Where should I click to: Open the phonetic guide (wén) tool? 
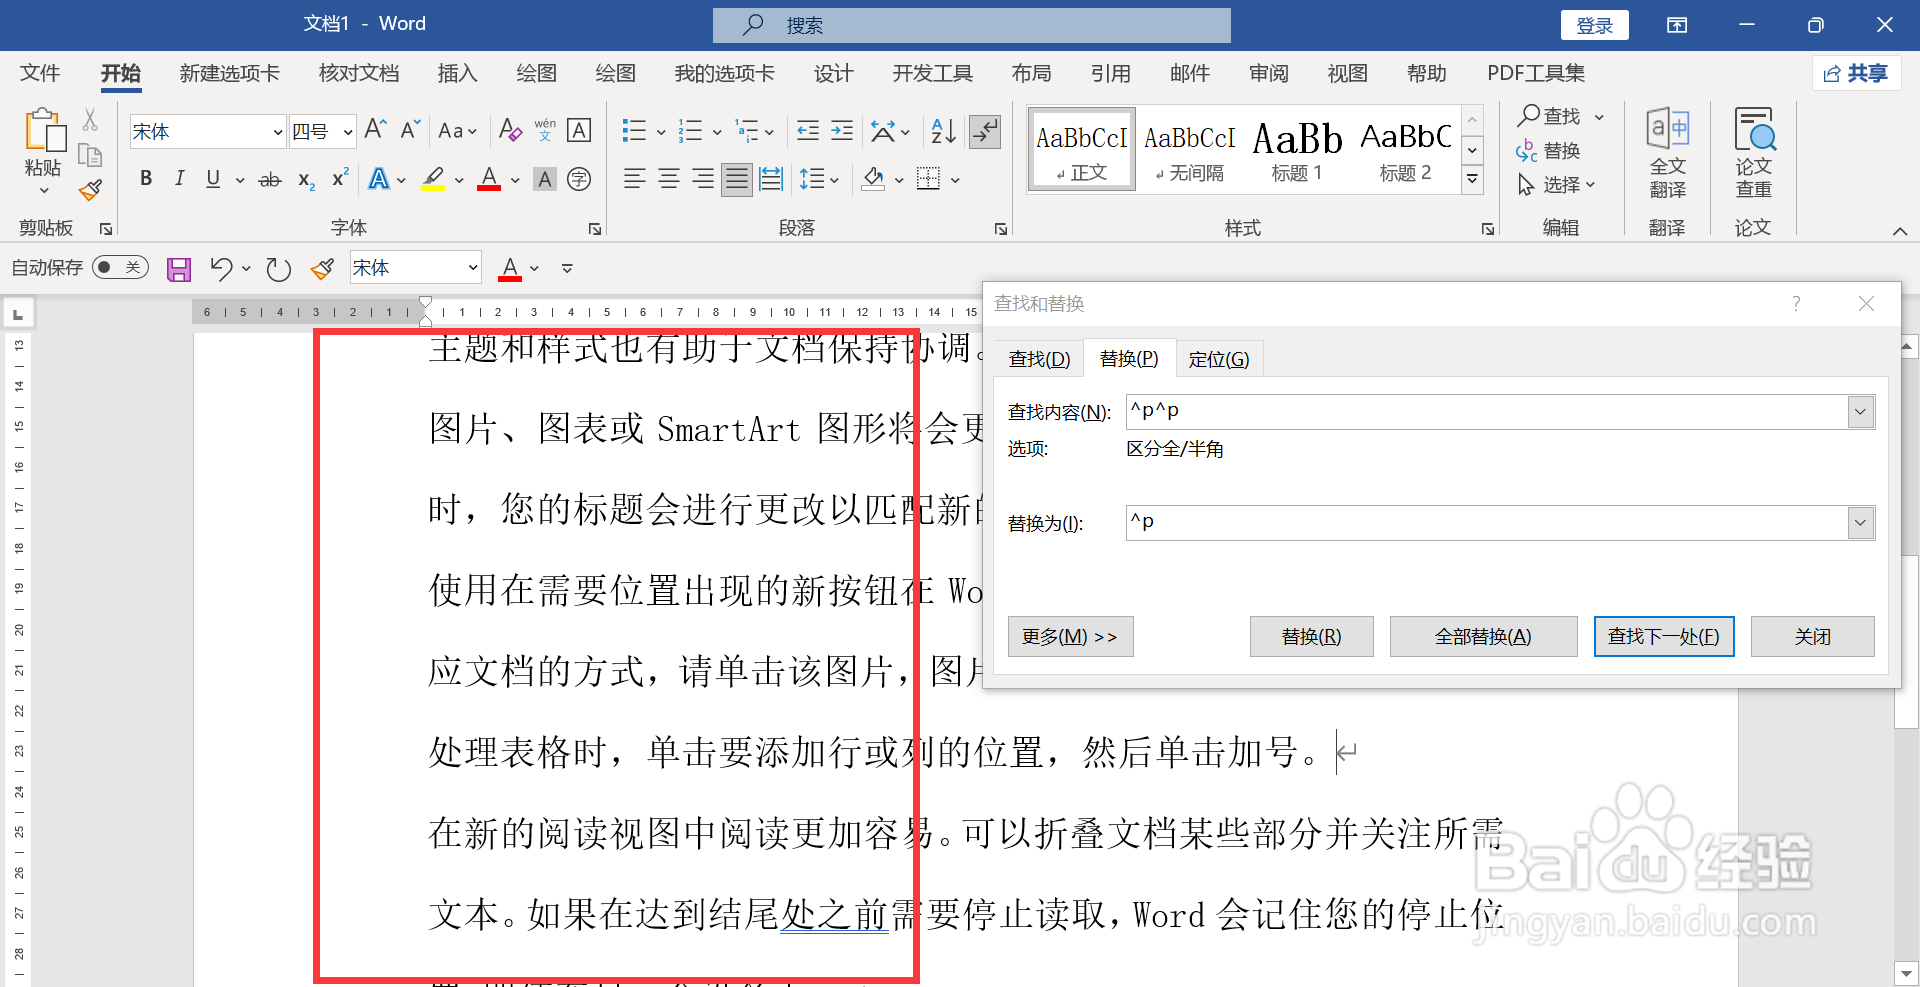[x=545, y=130]
